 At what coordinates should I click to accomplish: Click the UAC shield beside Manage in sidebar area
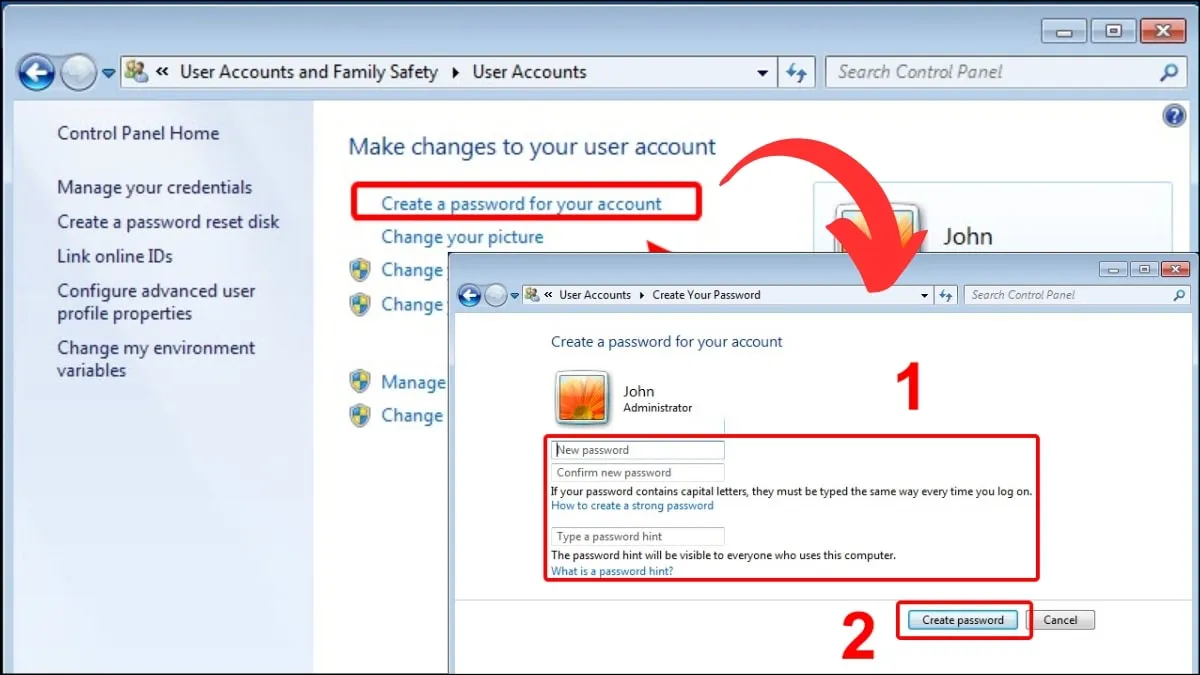coord(361,381)
